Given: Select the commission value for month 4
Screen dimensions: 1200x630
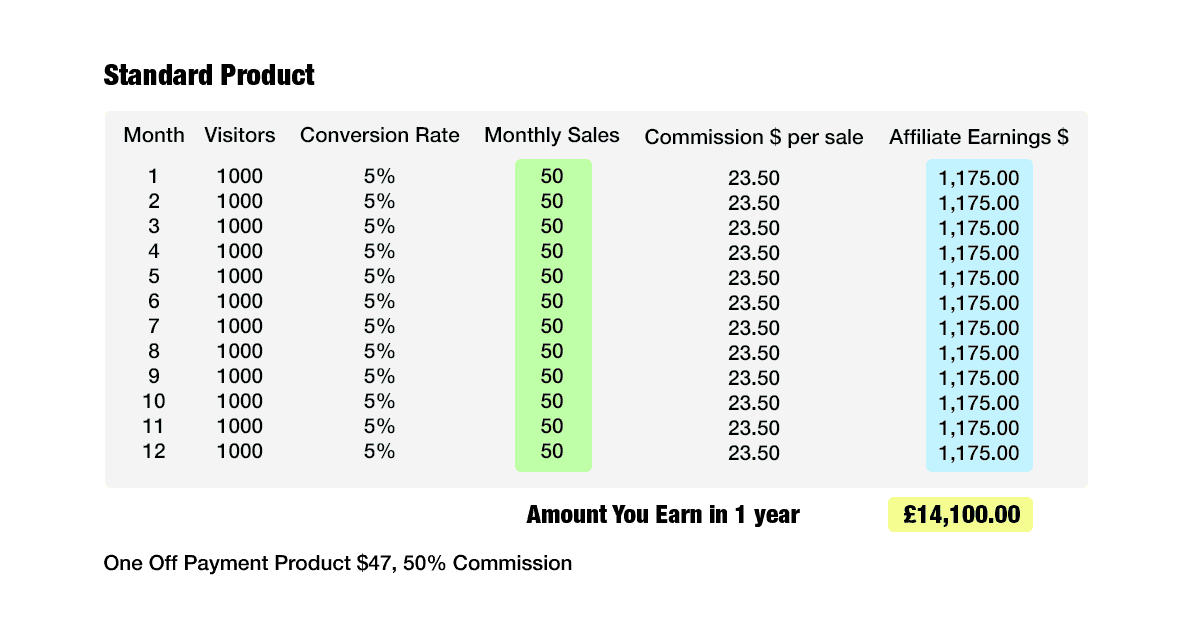Looking at the screenshot, I should tap(754, 253).
